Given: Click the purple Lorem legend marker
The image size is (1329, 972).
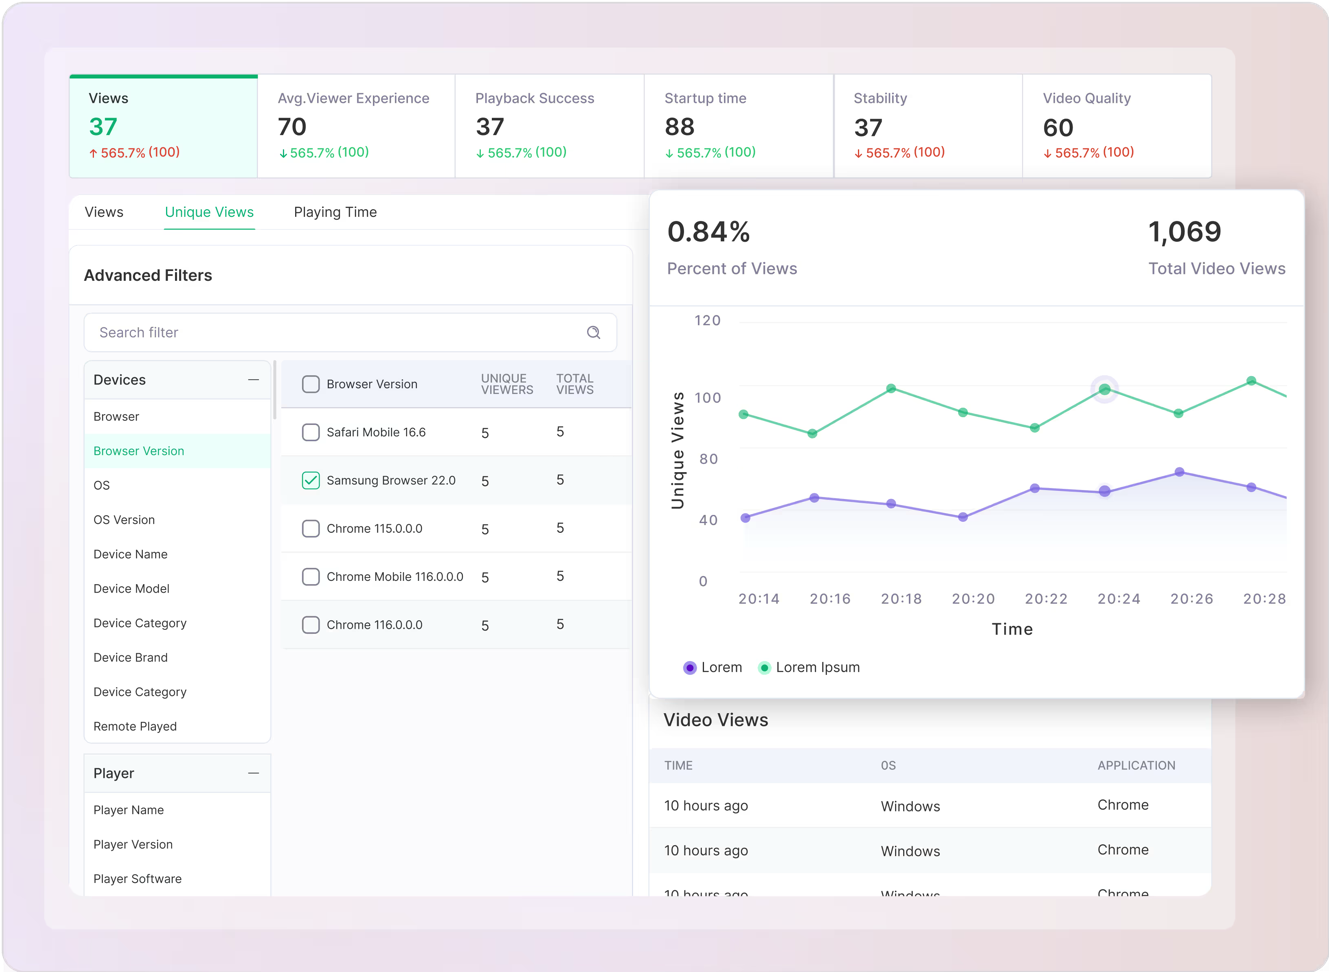Looking at the screenshot, I should click(x=690, y=667).
